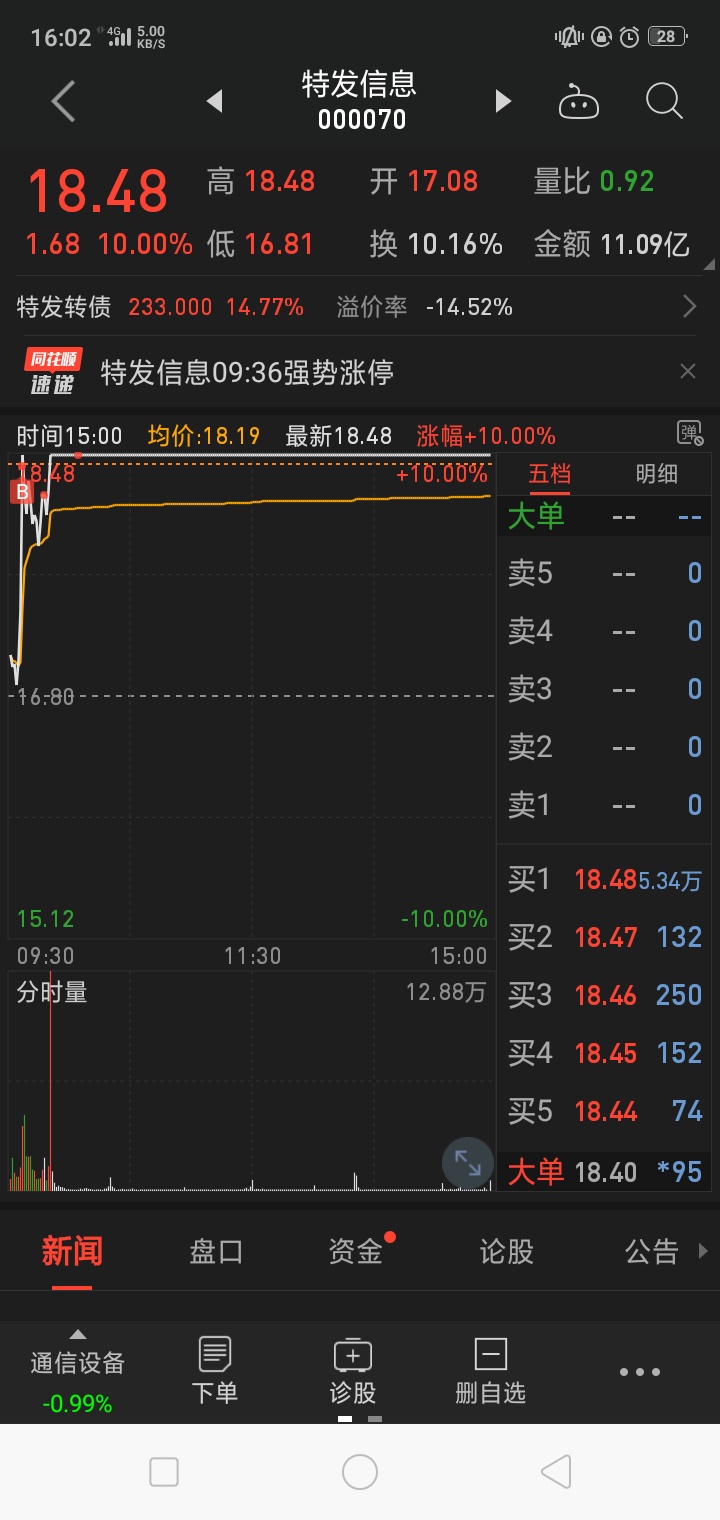Open the 公告 tab
720x1520 pixels.
coord(651,1251)
